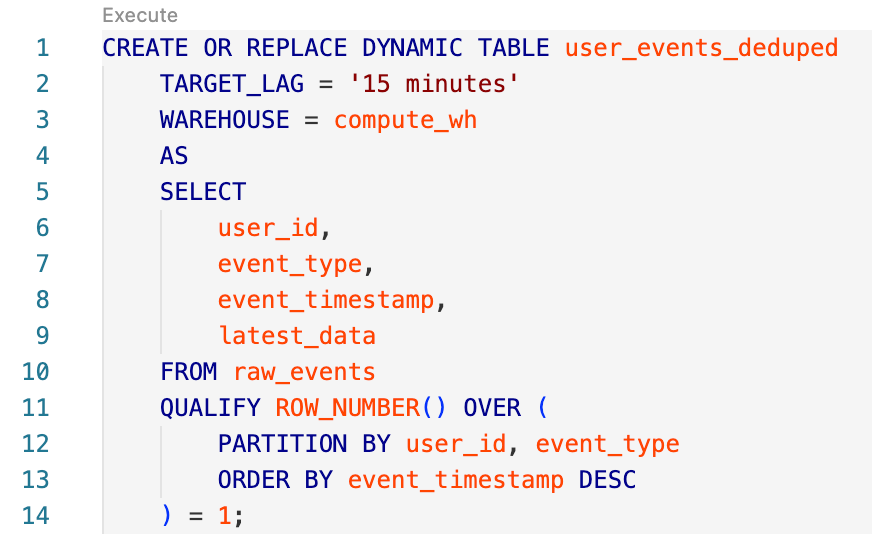
Task: Click the '15 minutes' string literal
Action: coord(434,84)
